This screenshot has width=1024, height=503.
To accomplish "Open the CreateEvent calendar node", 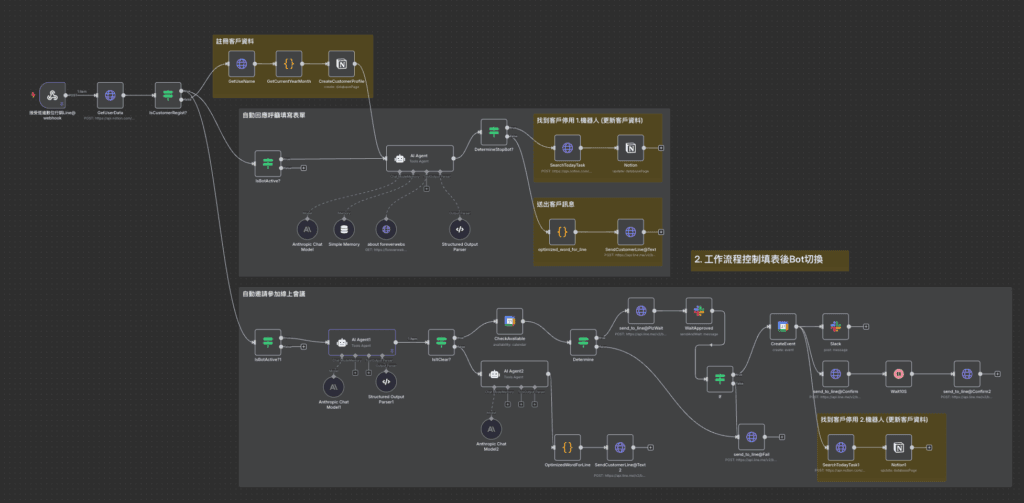I will [x=783, y=326].
